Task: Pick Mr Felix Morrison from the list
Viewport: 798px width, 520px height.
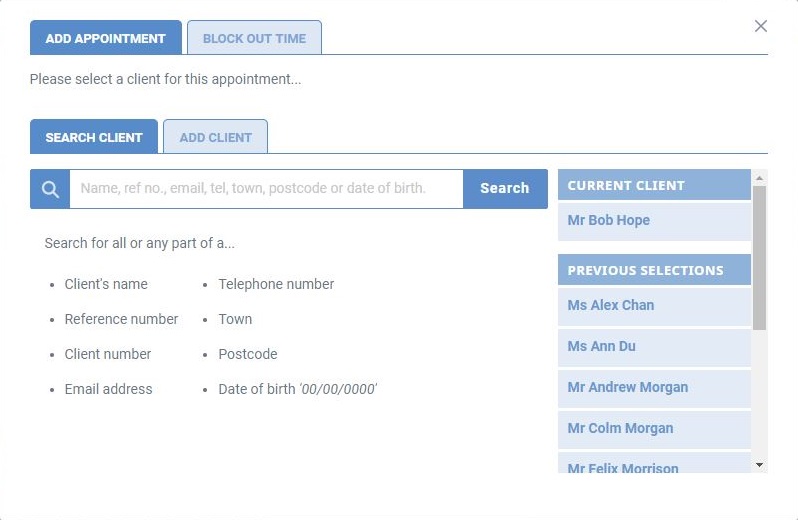Action: coord(654,463)
